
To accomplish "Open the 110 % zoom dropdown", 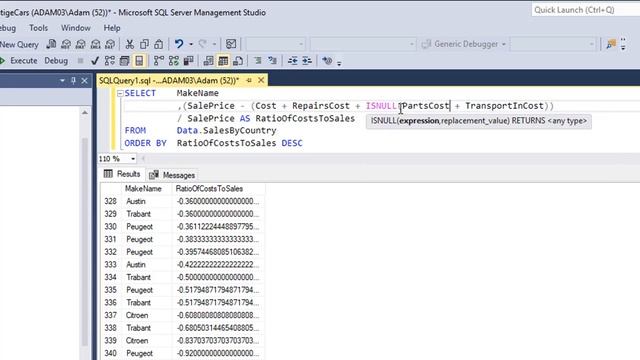I will tap(133, 158).
